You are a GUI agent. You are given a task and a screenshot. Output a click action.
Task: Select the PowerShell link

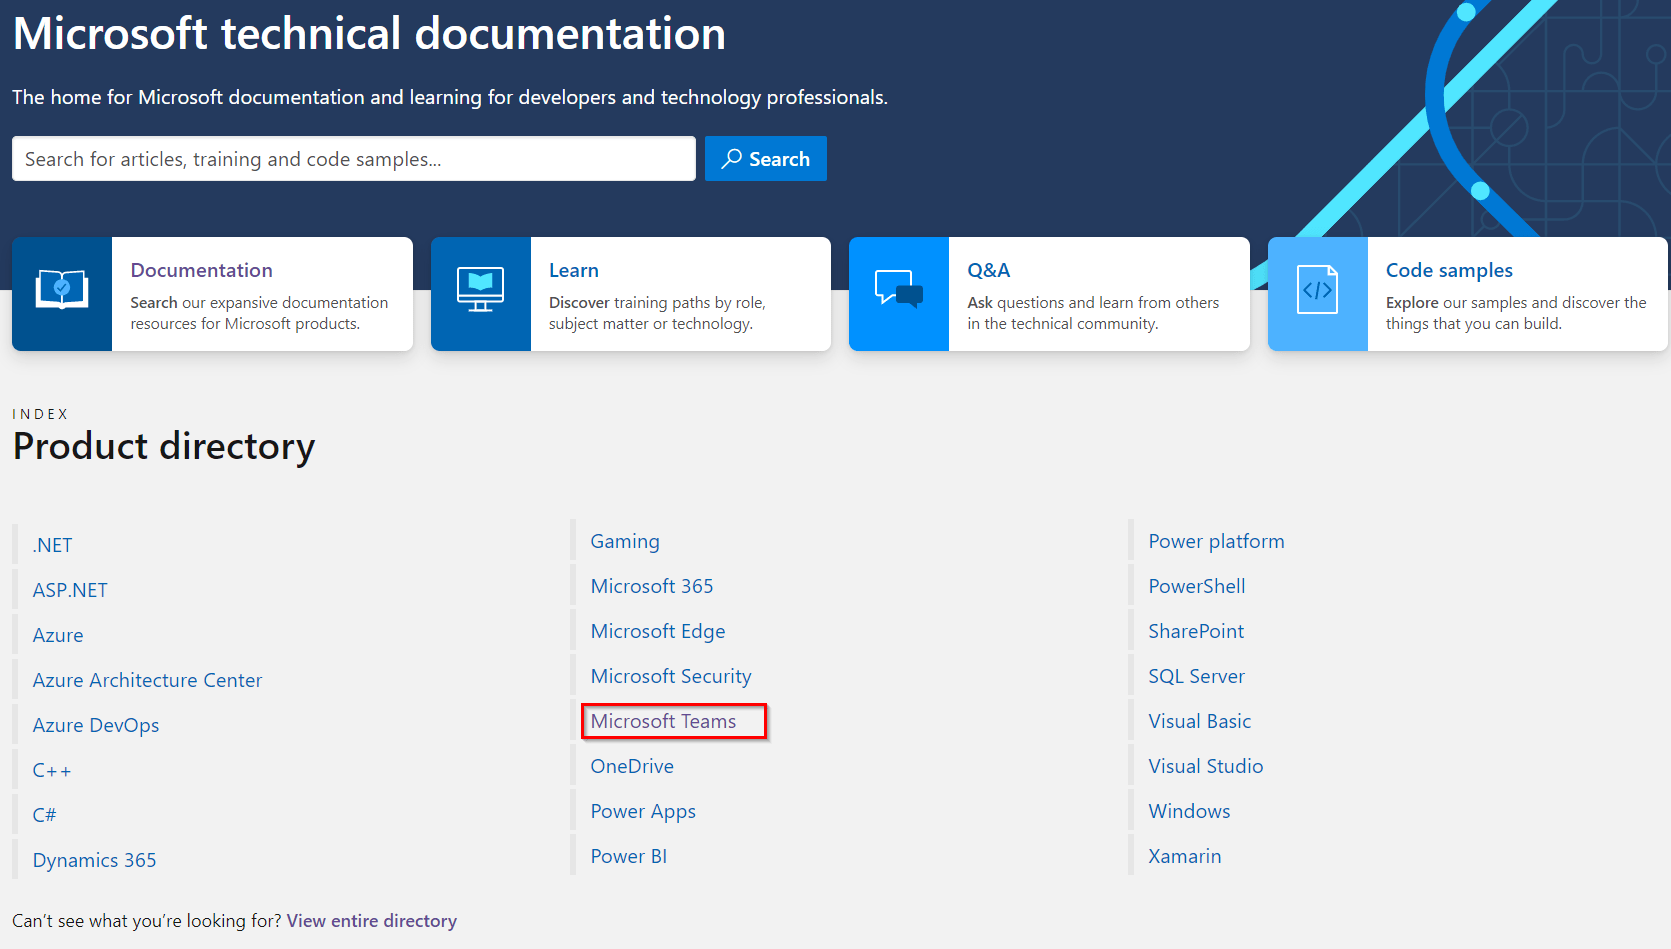[1197, 586]
